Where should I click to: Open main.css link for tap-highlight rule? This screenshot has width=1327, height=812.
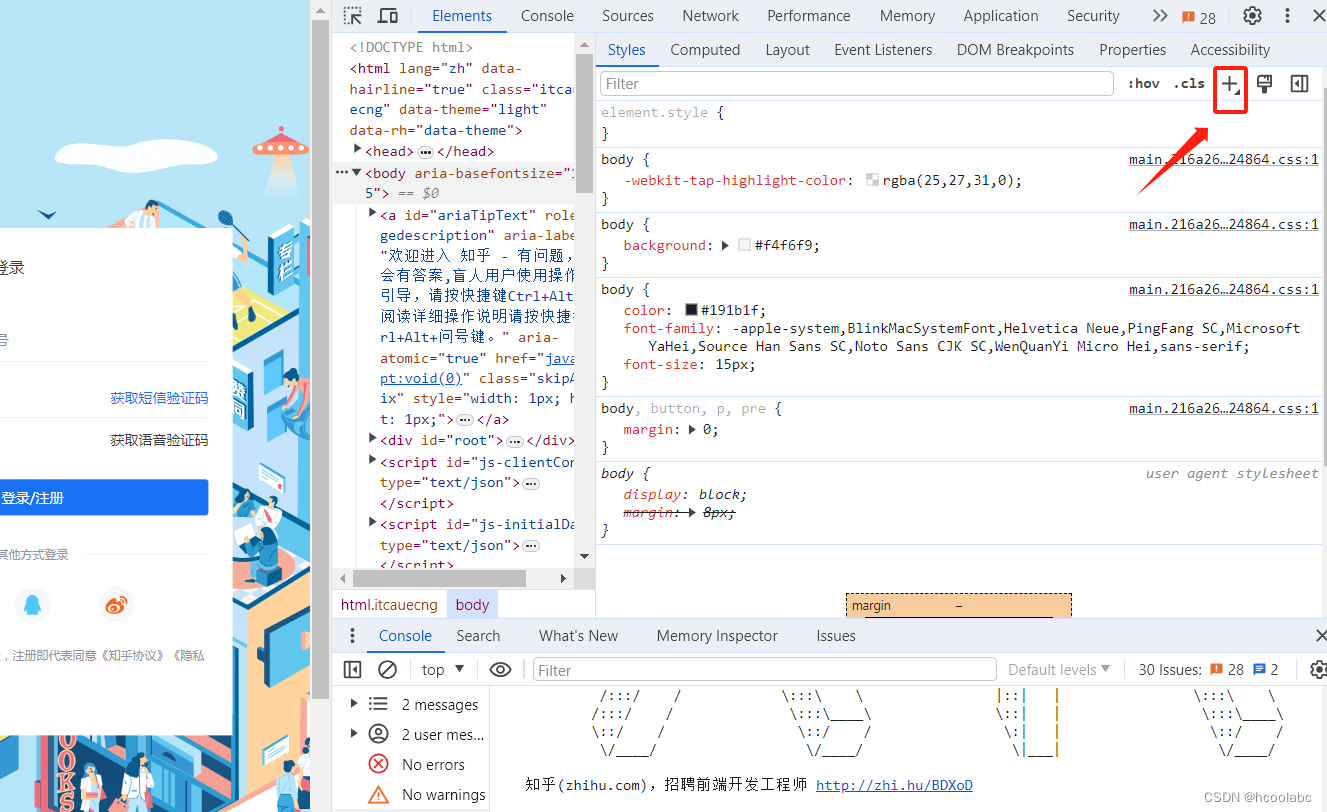1224,160
